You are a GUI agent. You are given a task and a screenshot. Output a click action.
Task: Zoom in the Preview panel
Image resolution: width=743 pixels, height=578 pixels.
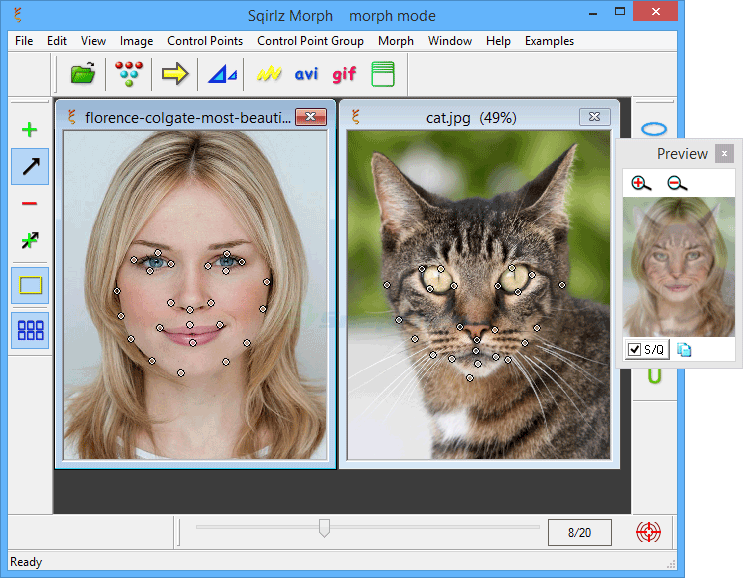(641, 183)
